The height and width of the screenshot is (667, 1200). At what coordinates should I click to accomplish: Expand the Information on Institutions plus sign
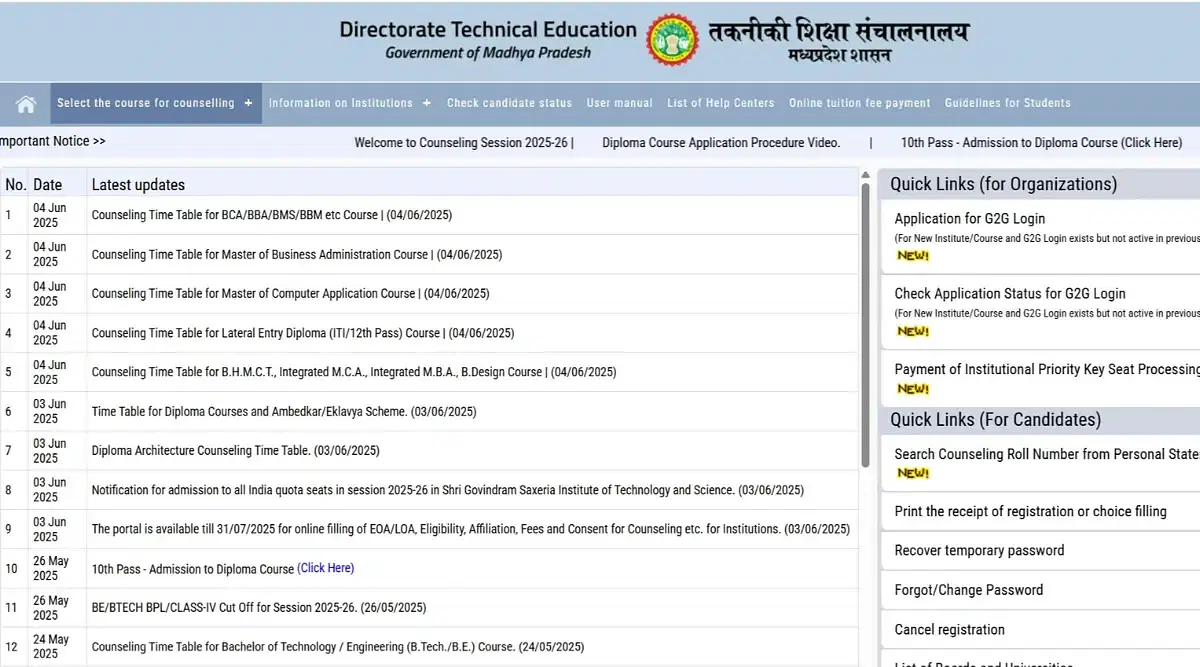coord(427,103)
